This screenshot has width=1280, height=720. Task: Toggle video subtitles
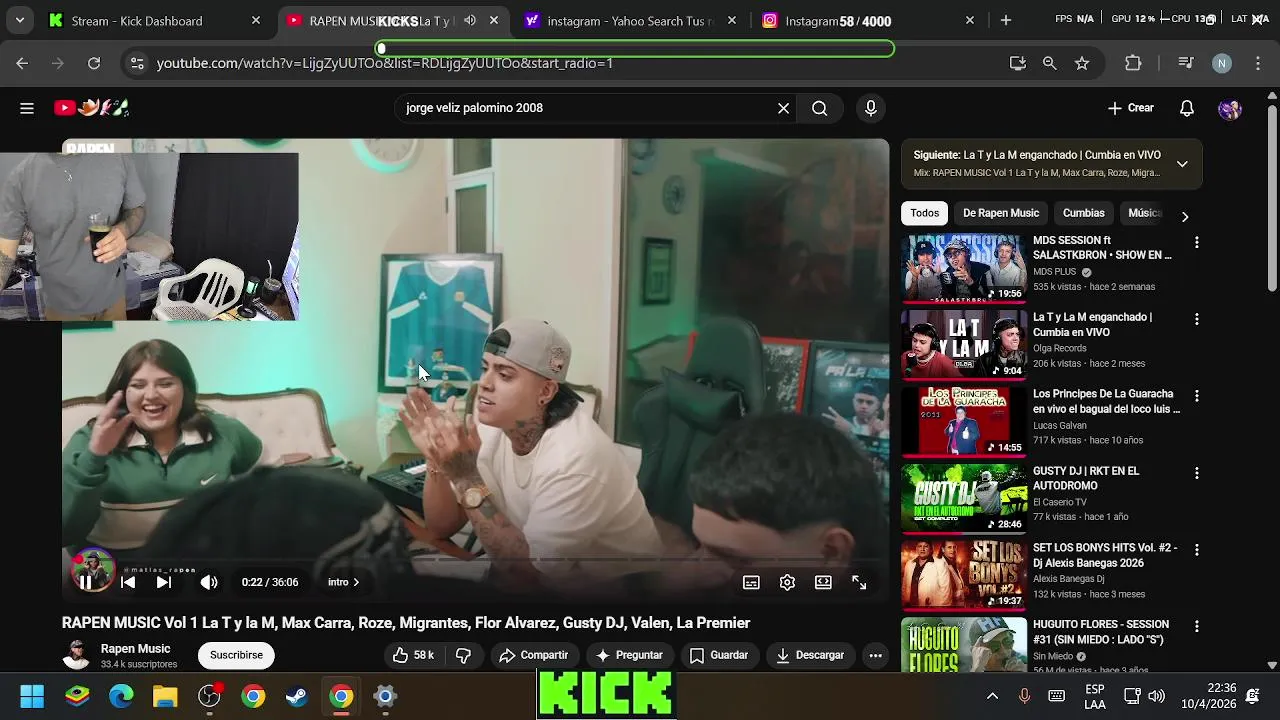(x=751, y=582)
